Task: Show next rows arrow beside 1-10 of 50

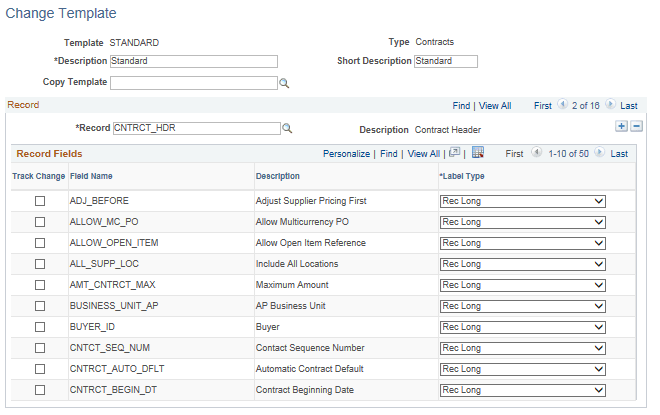Action: pos(599,152)
